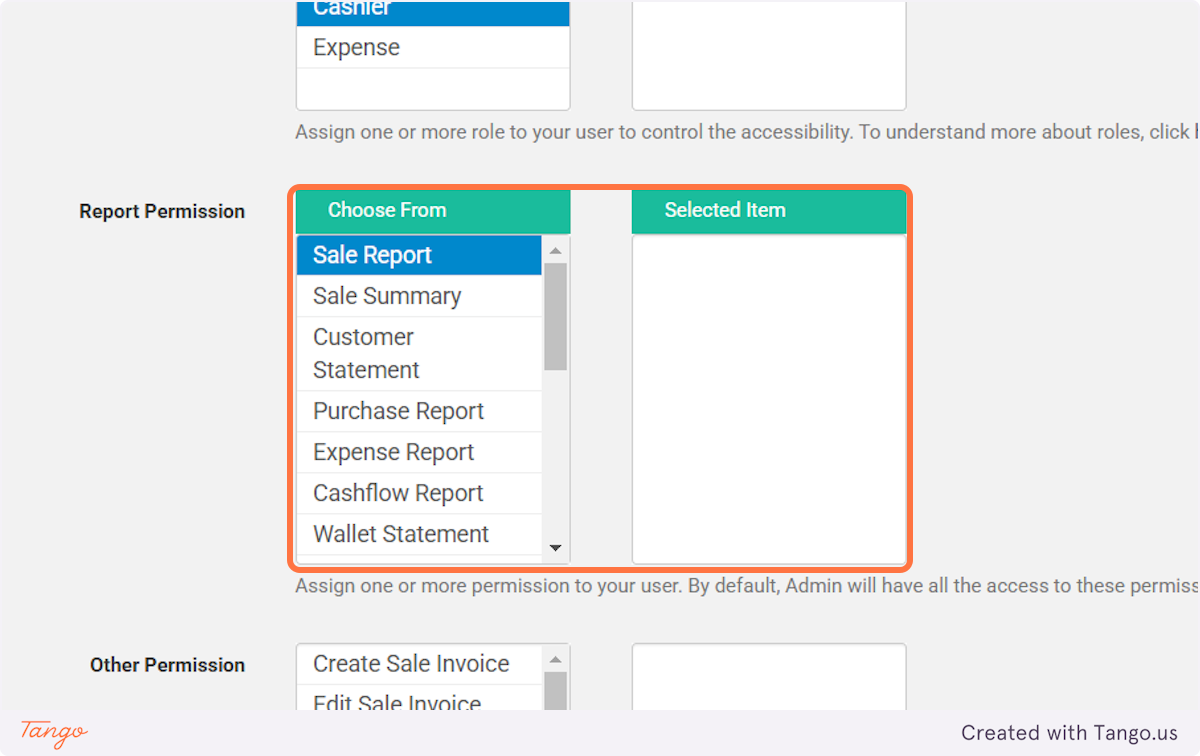Screen dimensions: 1200x756
Task: Click Other Permission list scroll up arrow
Action: tap(556, 659)
